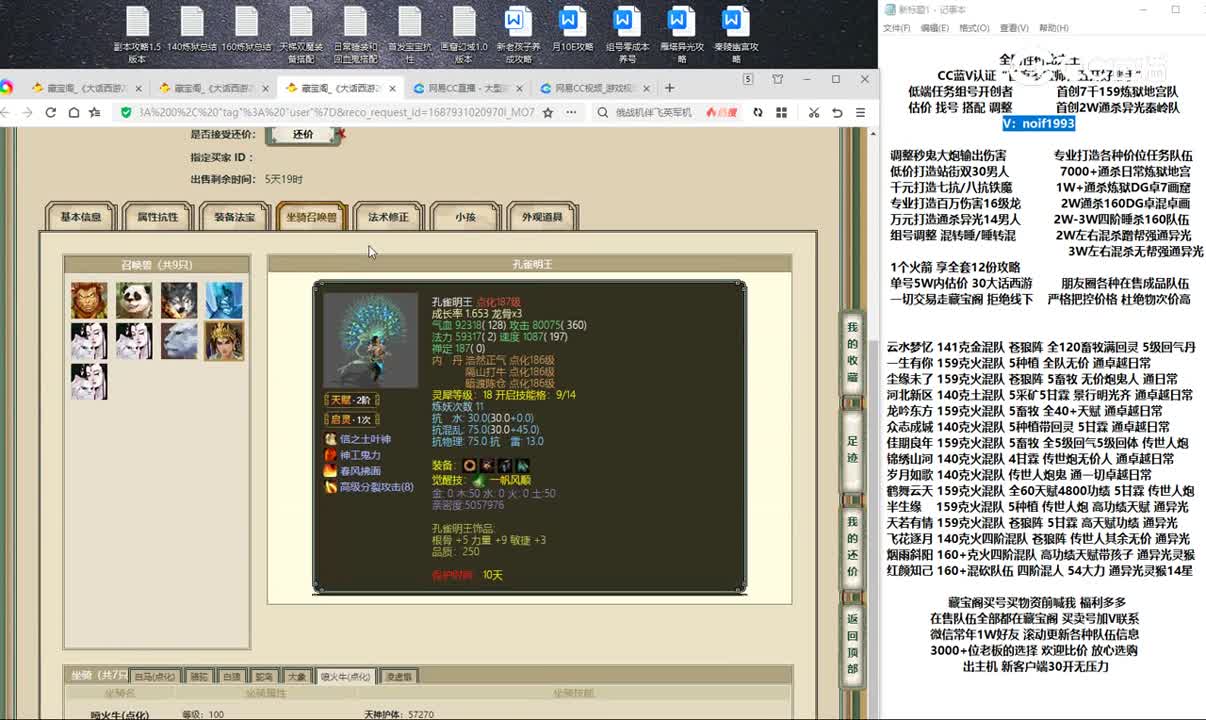Open the 编辑(E) menu in Notepad
Viewport: 1206px width, 720px height.
(x=935, y=28)
